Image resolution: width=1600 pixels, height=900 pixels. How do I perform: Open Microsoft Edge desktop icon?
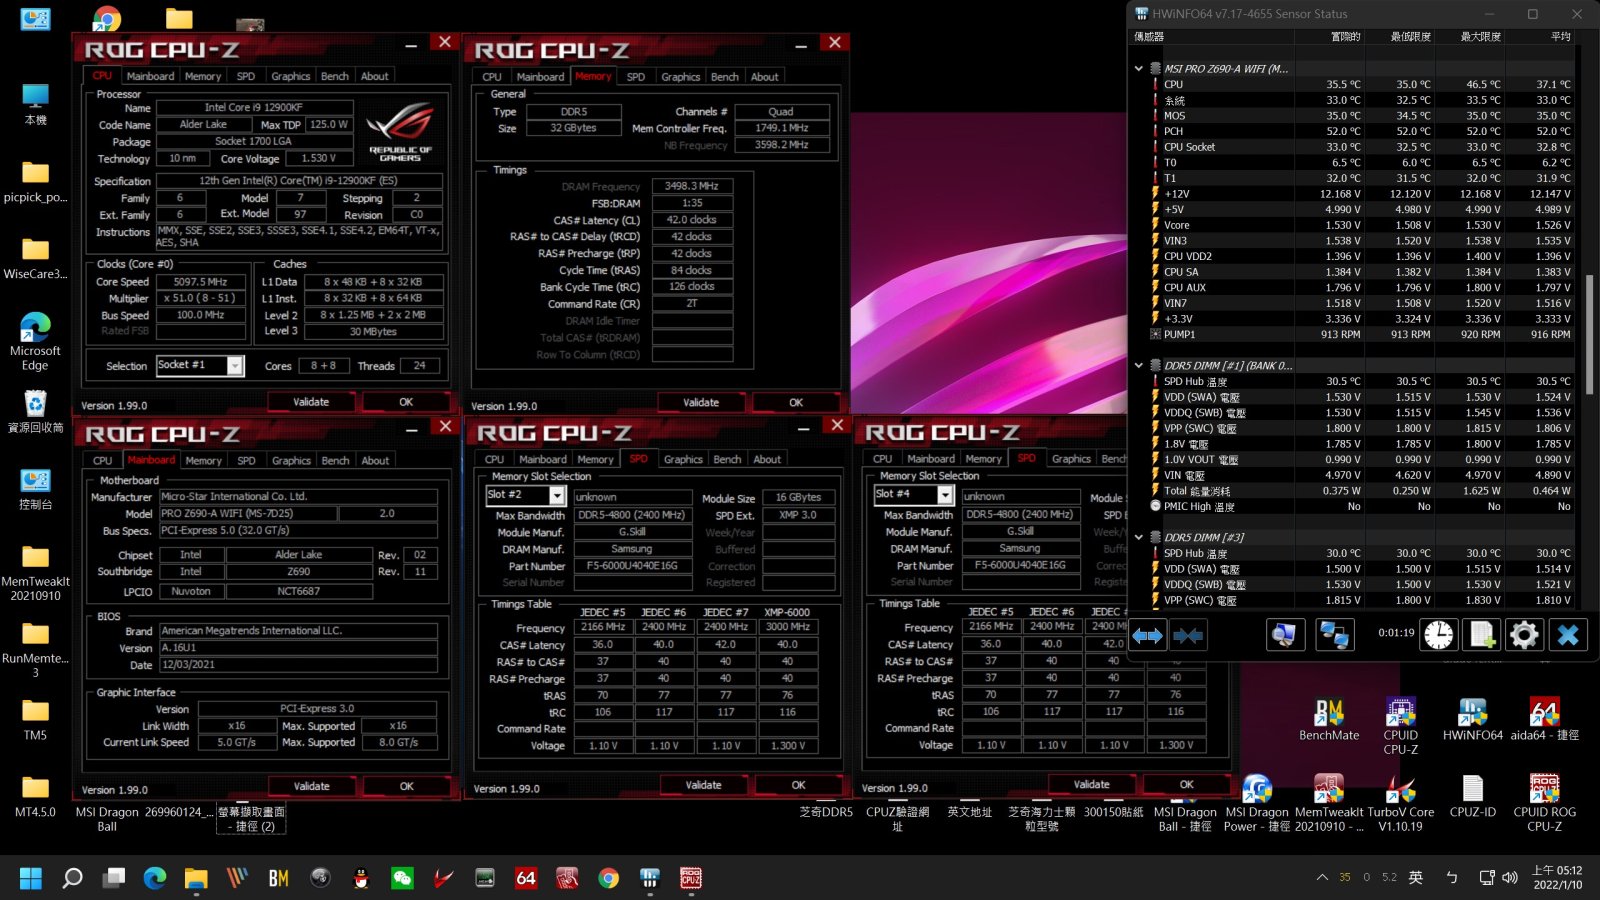pos(35,341)
